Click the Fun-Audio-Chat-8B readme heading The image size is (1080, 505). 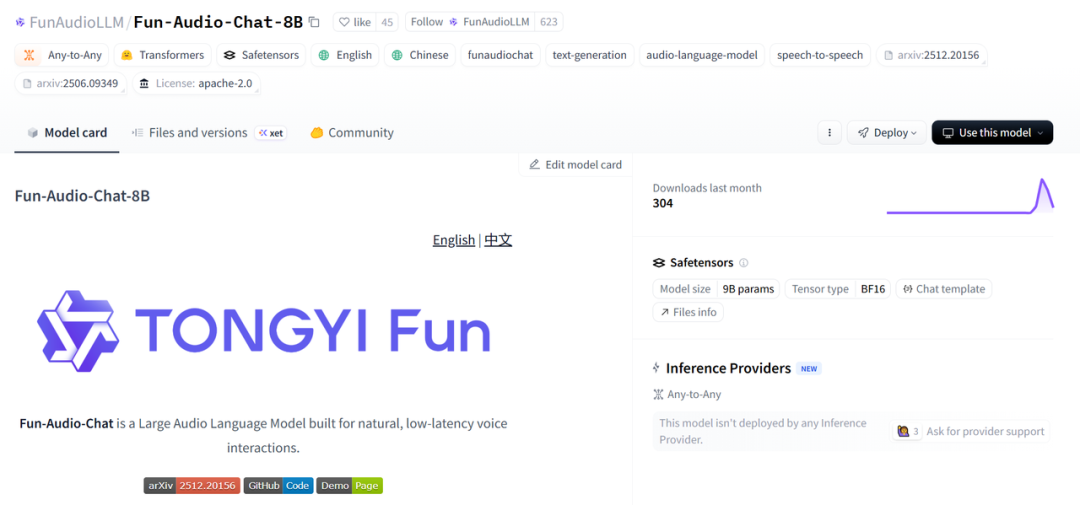click(x=82, y=196)
